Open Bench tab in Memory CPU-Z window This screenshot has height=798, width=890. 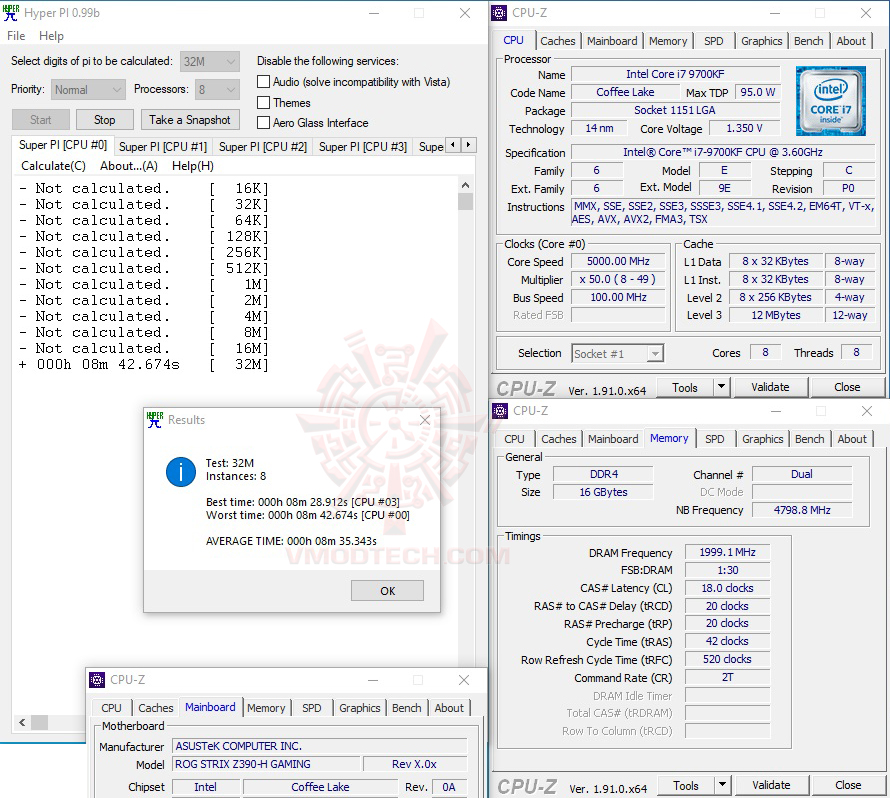pos(809,439)
